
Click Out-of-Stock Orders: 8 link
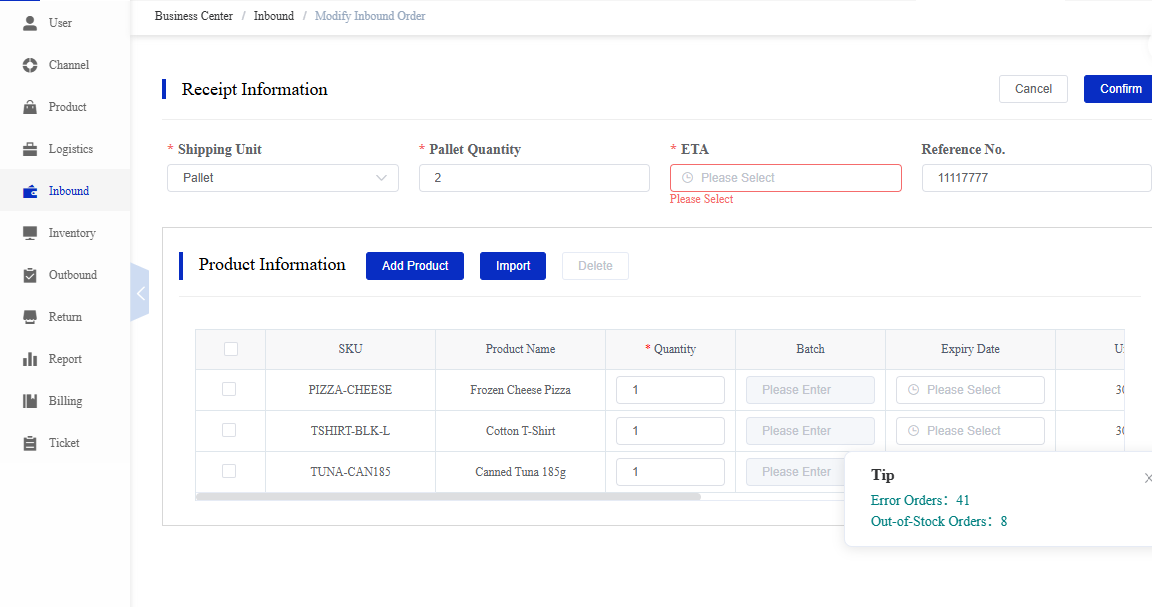[x=939, y=522]
